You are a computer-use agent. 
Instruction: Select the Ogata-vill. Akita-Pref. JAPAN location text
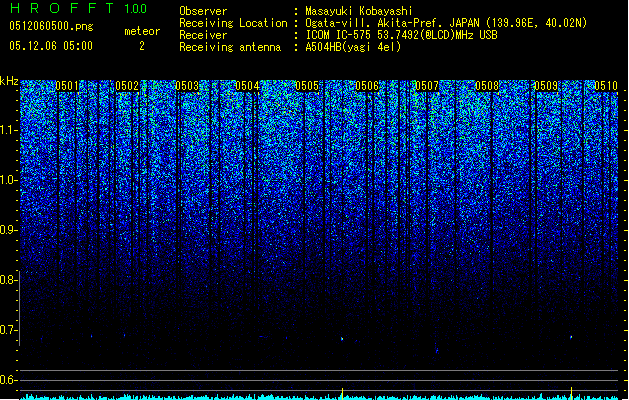446,23
